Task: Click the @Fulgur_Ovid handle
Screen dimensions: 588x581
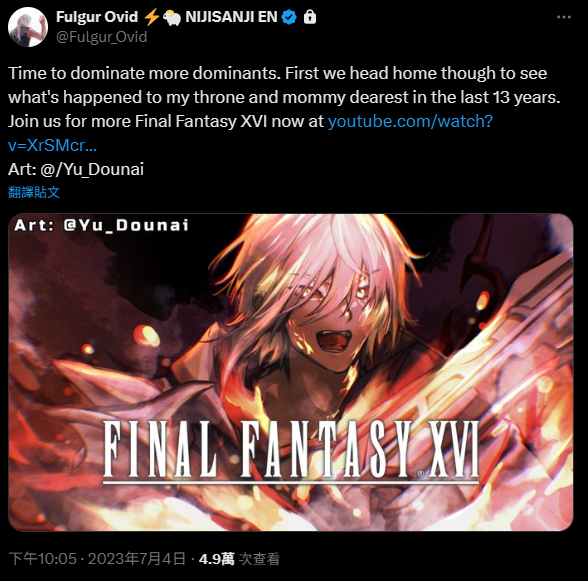Action: (x=101, y=37)
